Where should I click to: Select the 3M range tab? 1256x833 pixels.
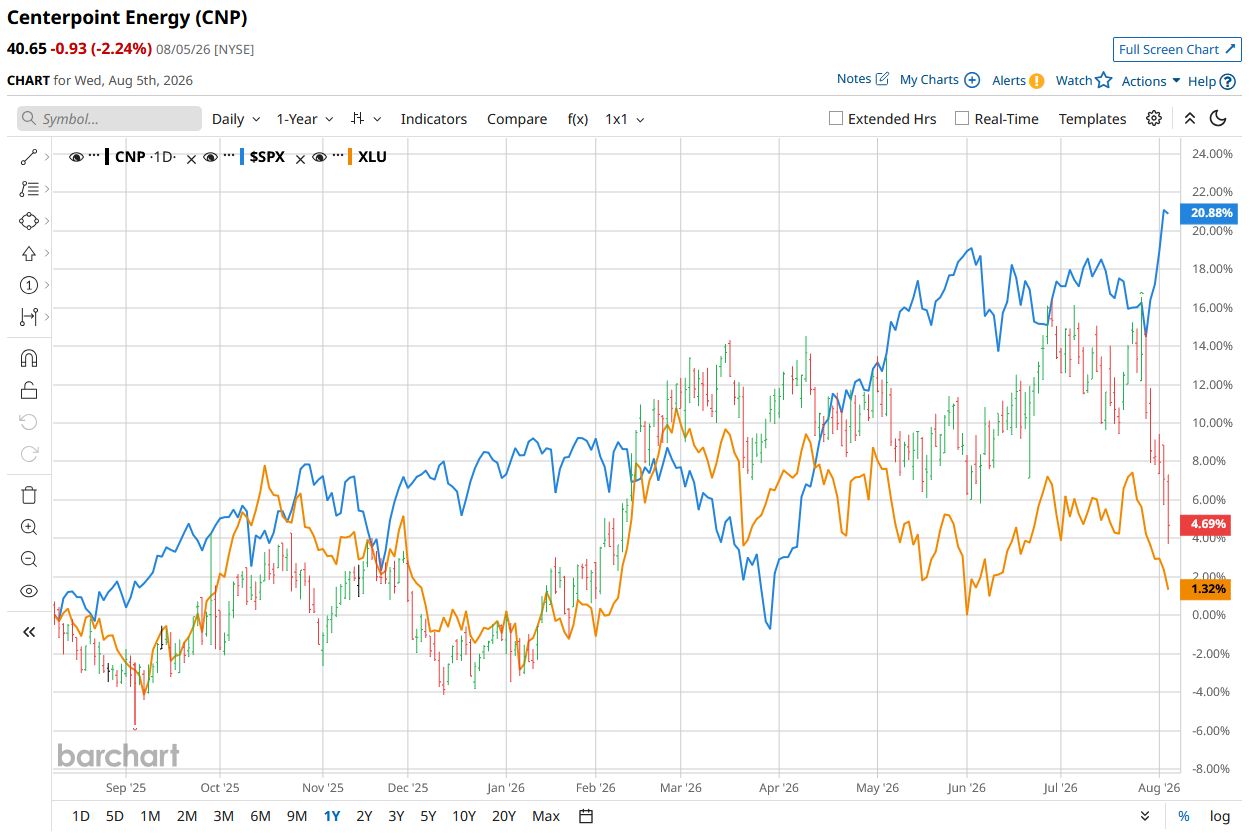point(223,816)
